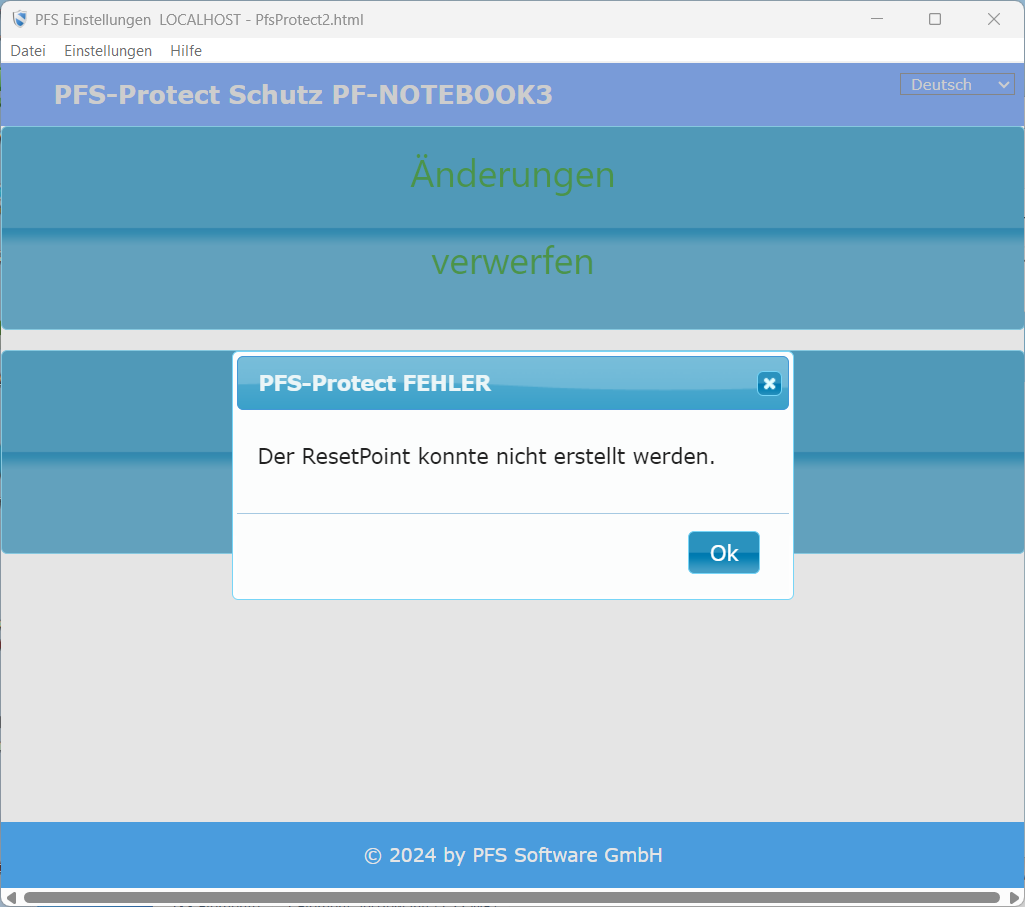Expand the Deutsch language dropdown
The width and height of the screenshot is (1025, 907).
point(957,85)
